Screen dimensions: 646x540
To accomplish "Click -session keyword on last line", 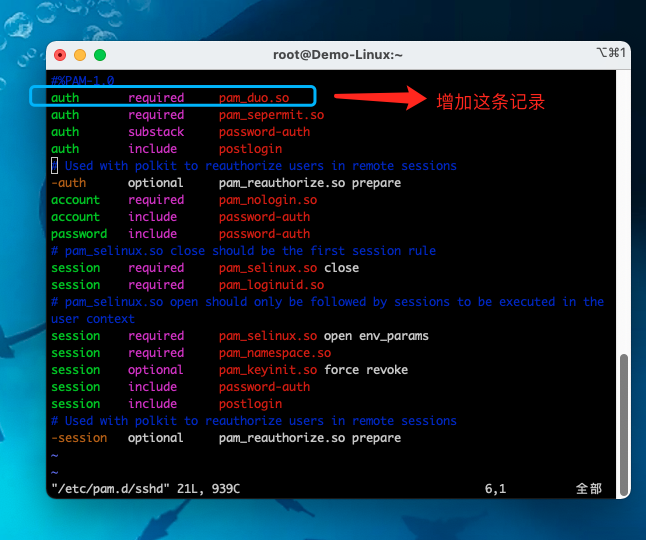I will point(79,438).
